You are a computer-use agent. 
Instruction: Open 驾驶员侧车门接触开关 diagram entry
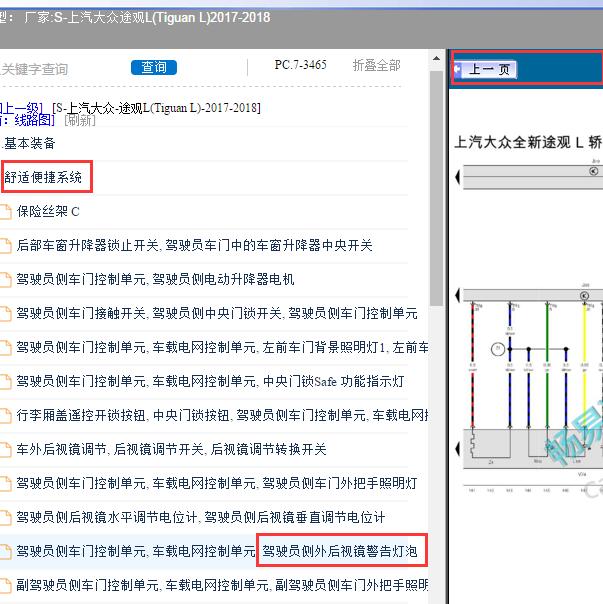(217, 313)
